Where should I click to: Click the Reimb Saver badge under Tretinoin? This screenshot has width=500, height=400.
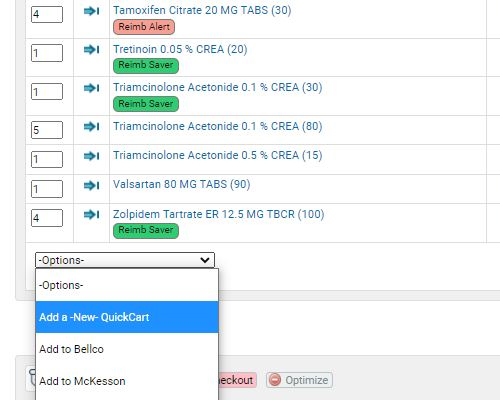(146, 65)
